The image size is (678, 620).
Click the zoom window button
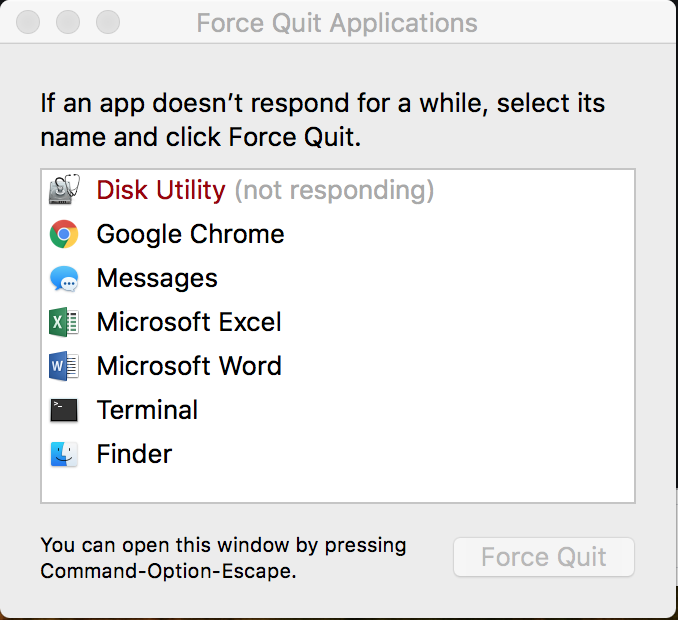pyautogui.click(x=106, y=22)
